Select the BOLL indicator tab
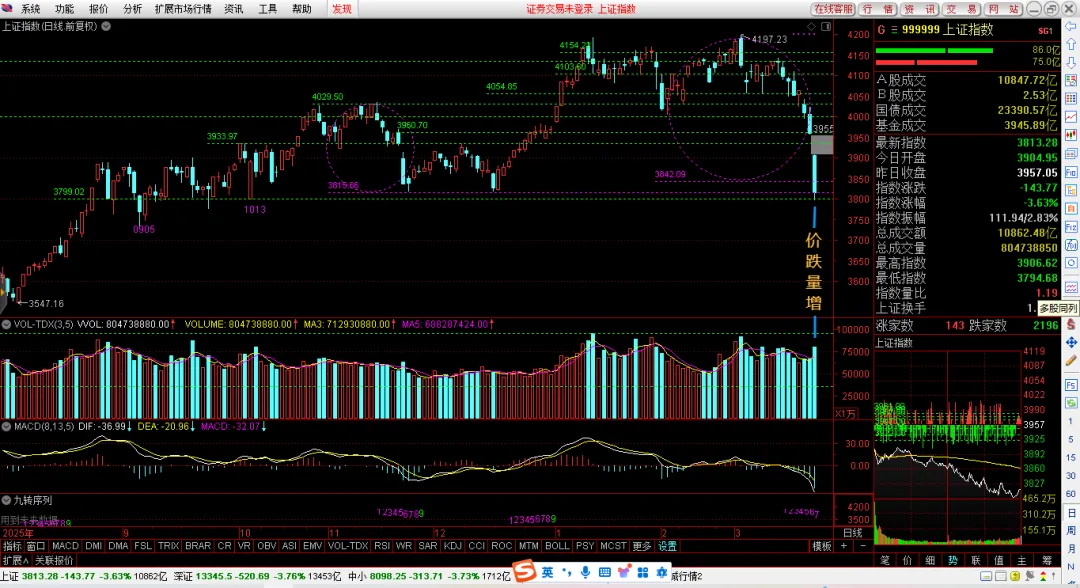Image resolution: width=1080 pixels, height=588 pixels. pyautogui.click(x=557, y=546)
